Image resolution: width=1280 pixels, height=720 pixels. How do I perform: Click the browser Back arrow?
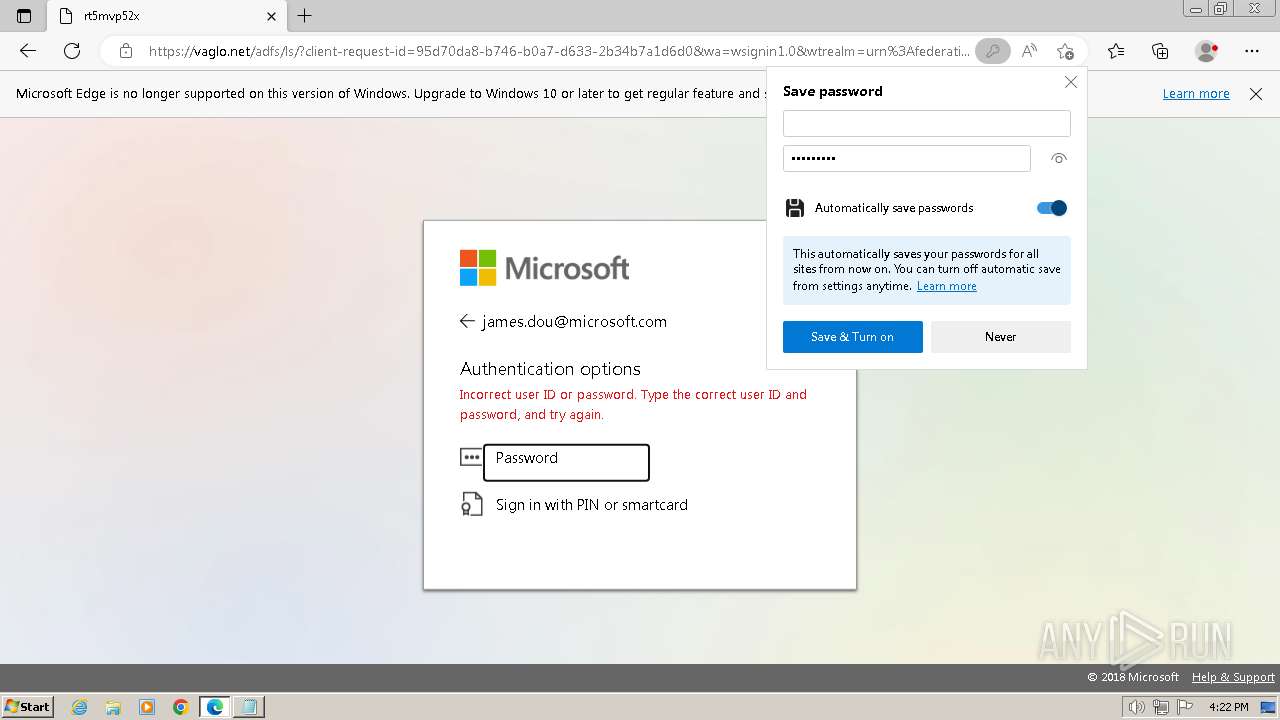coord(28,51)
